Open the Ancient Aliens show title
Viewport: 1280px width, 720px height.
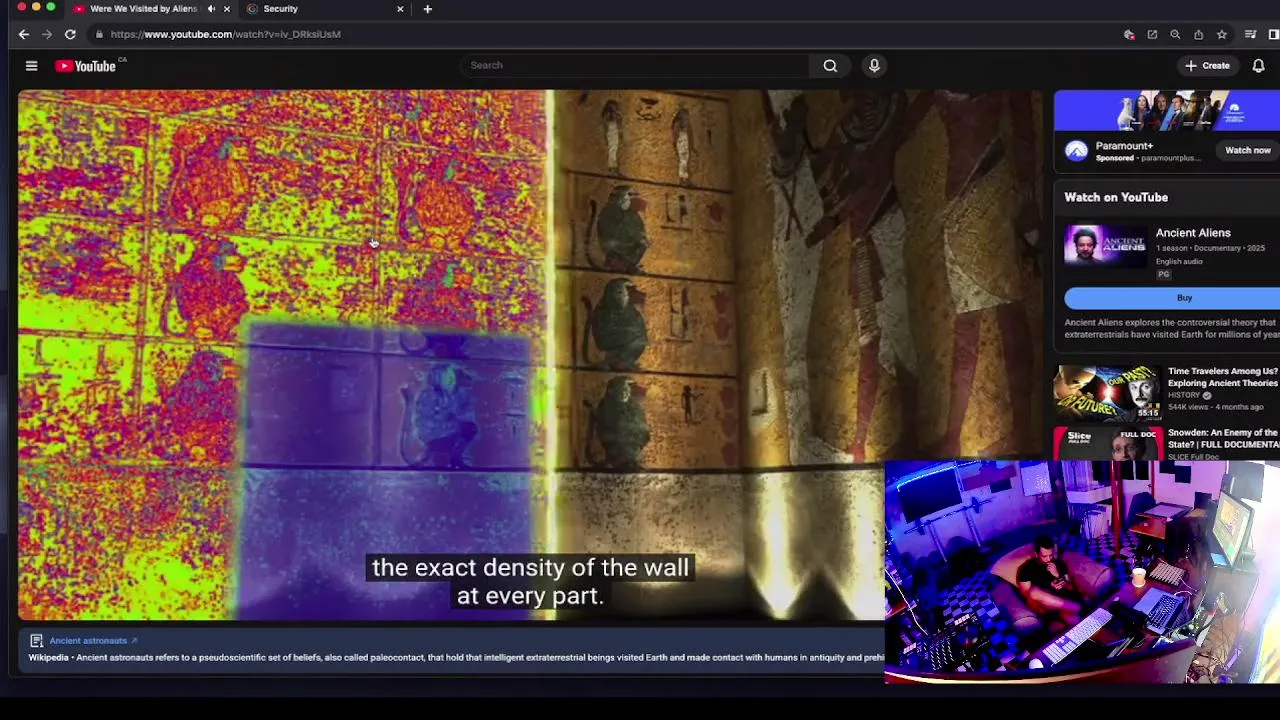click(x=1193, y=233)
